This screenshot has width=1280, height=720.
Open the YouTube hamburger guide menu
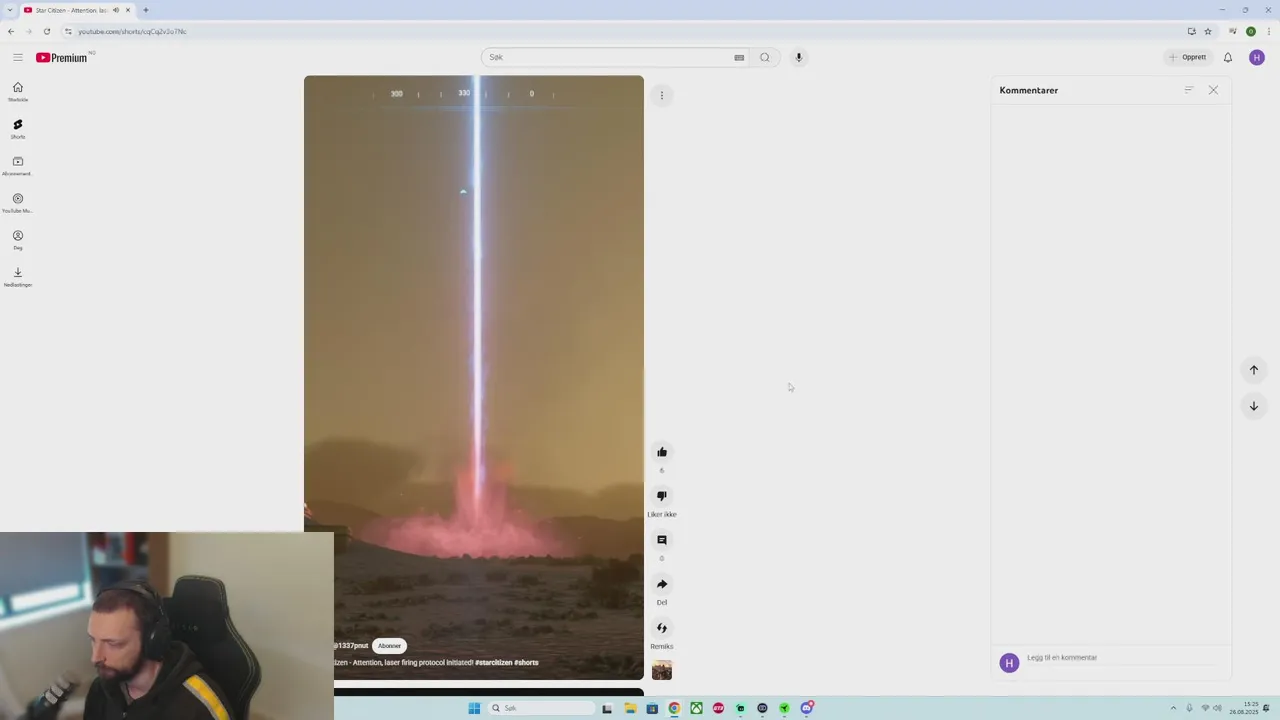pos(17,57)
